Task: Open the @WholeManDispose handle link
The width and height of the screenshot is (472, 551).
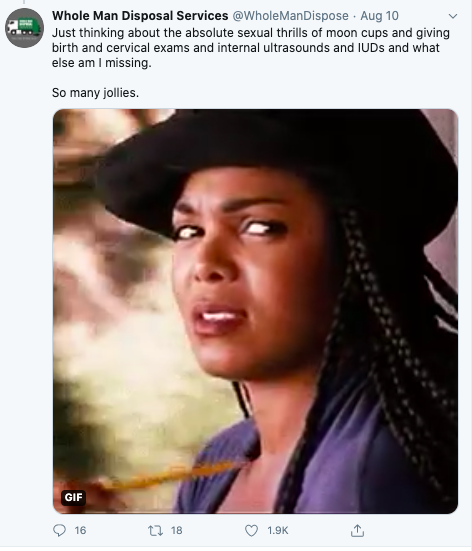Action: (x=291, y=16)
